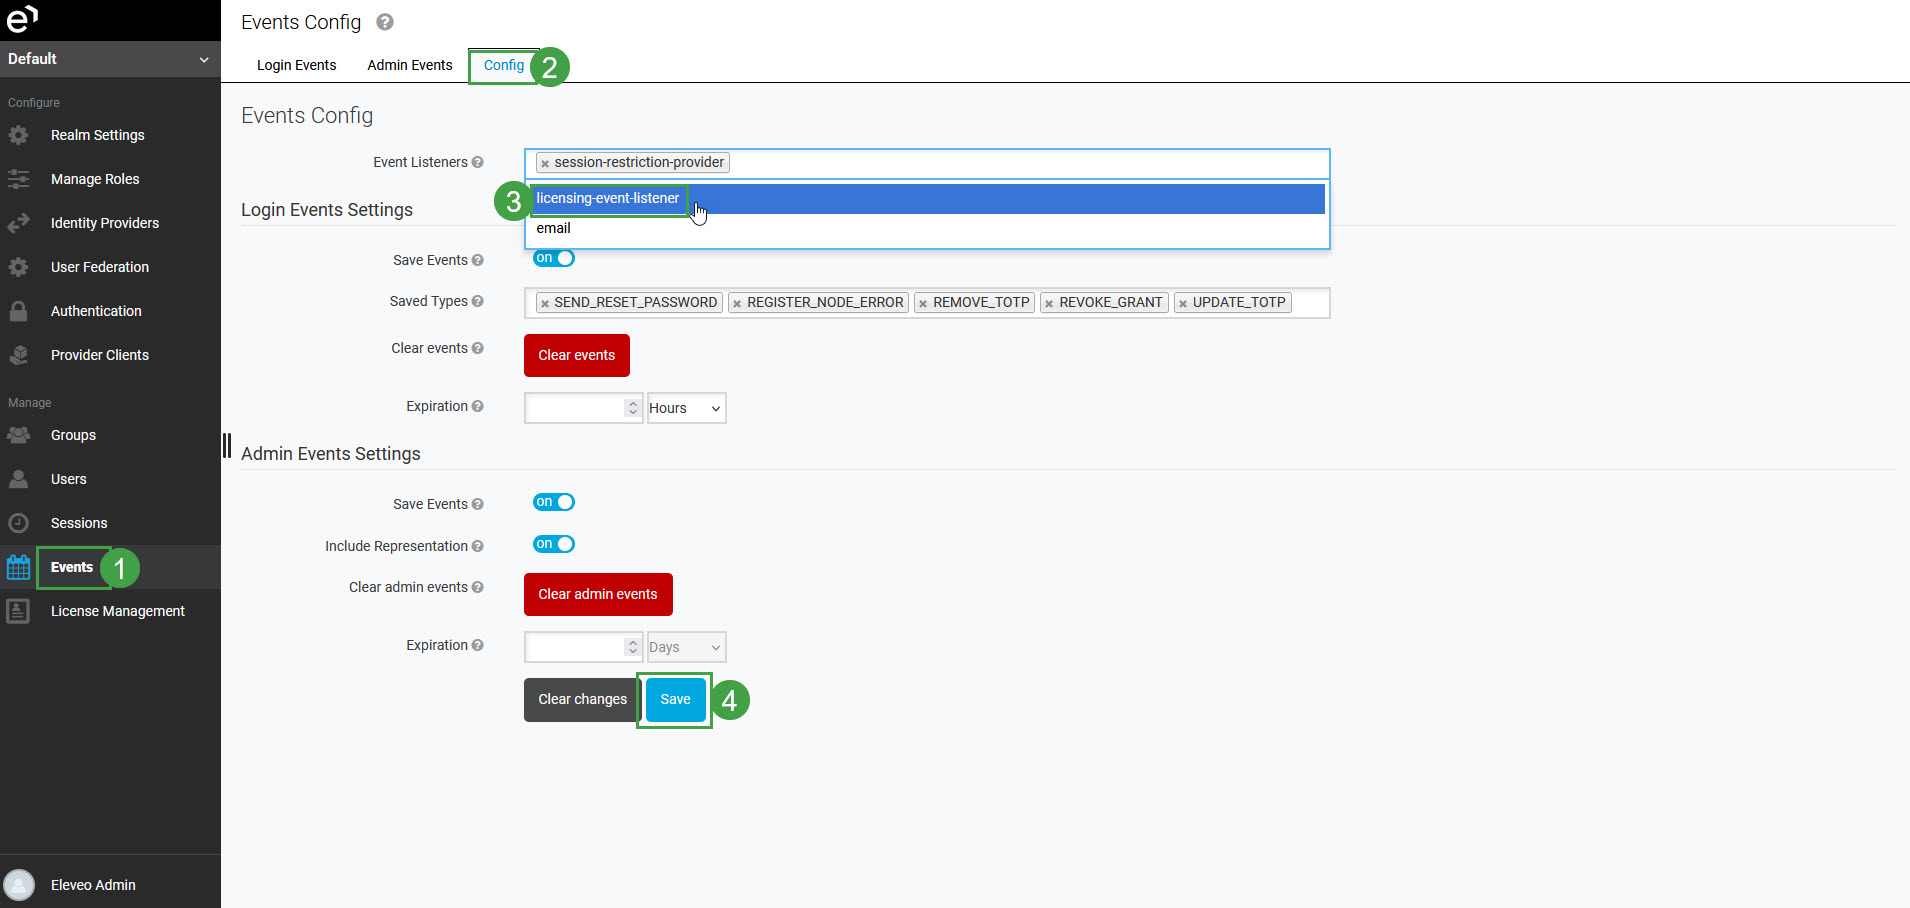Image resolution: width=1910 pixels, height=908 pixels.
Task: Expand the Default realm selector
Action: 110,59
